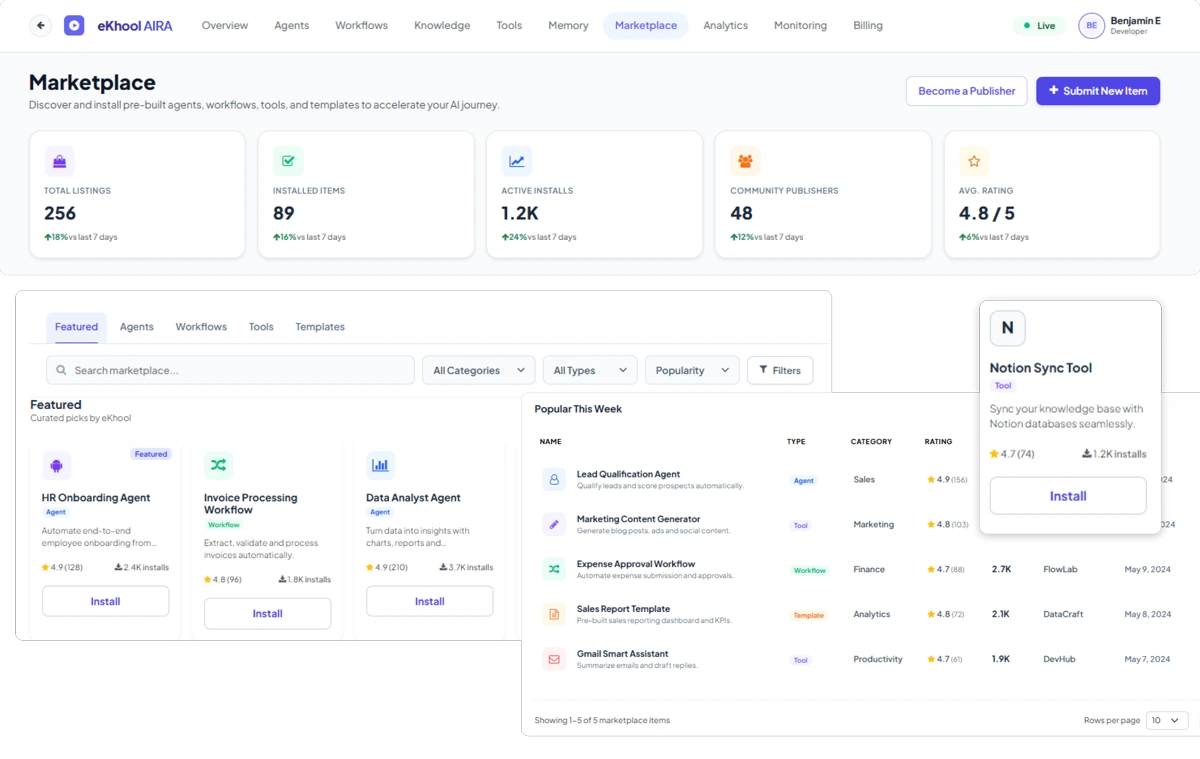Image resolution: width=1200 pixels, height=759 pixels.
Task: Click the back arrow icon in header
Action: click(40, 26)
